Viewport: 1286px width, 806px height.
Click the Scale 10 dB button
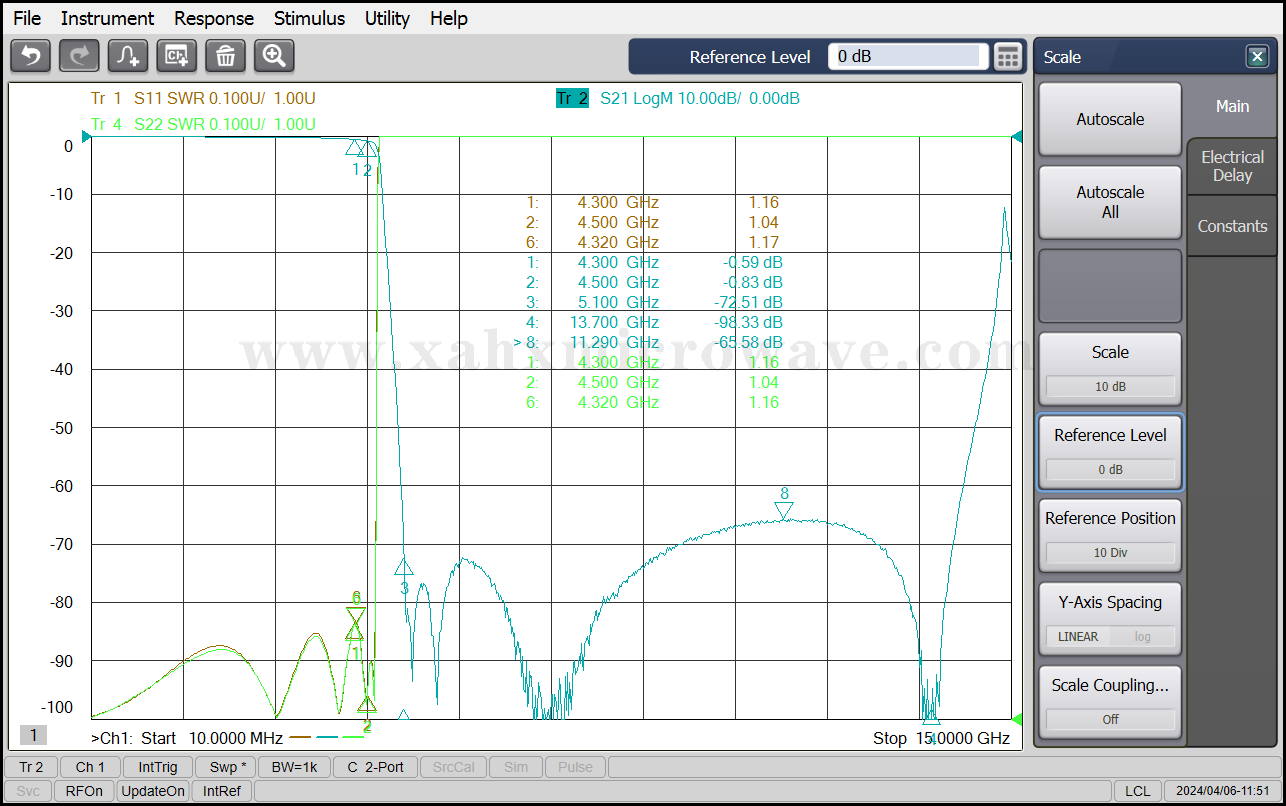pyautogui.click(x=1110, y=368)
